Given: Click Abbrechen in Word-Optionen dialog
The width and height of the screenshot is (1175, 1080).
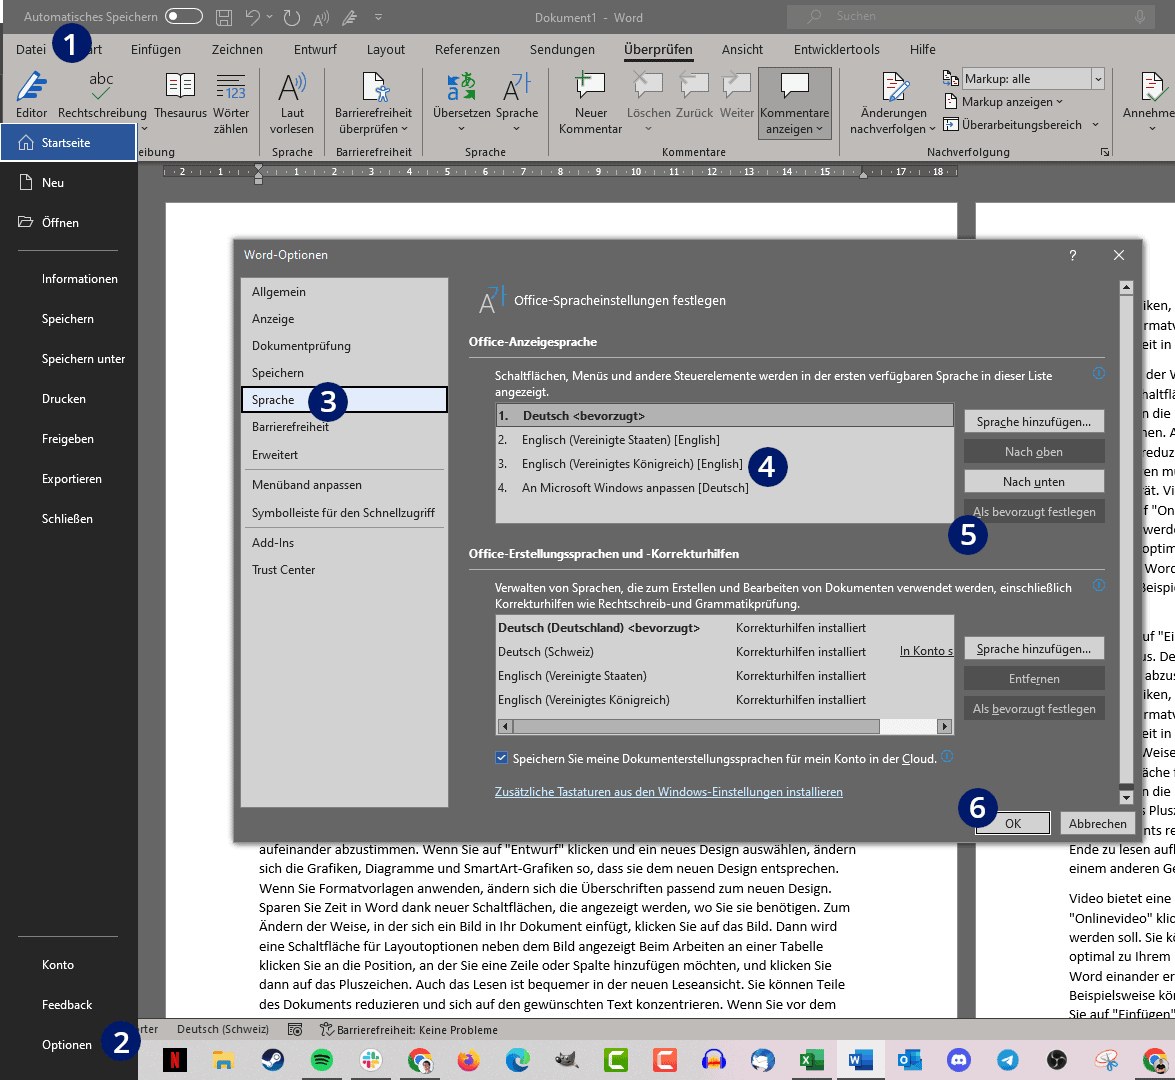Looking at the screenshot, I should click(x=1097, y=823).
